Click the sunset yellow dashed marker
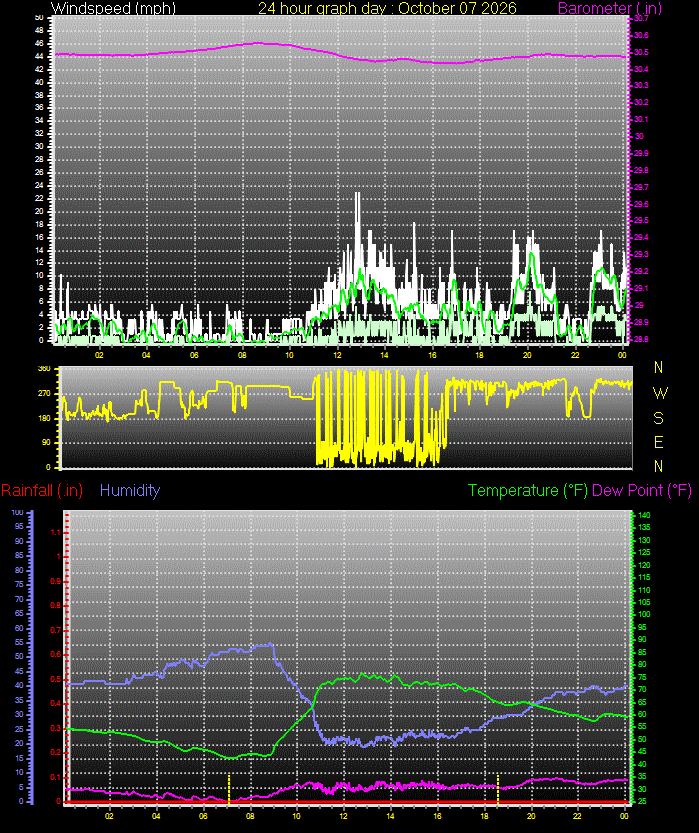This screenshot has width=699, height=833. click(x=498, y=788)
